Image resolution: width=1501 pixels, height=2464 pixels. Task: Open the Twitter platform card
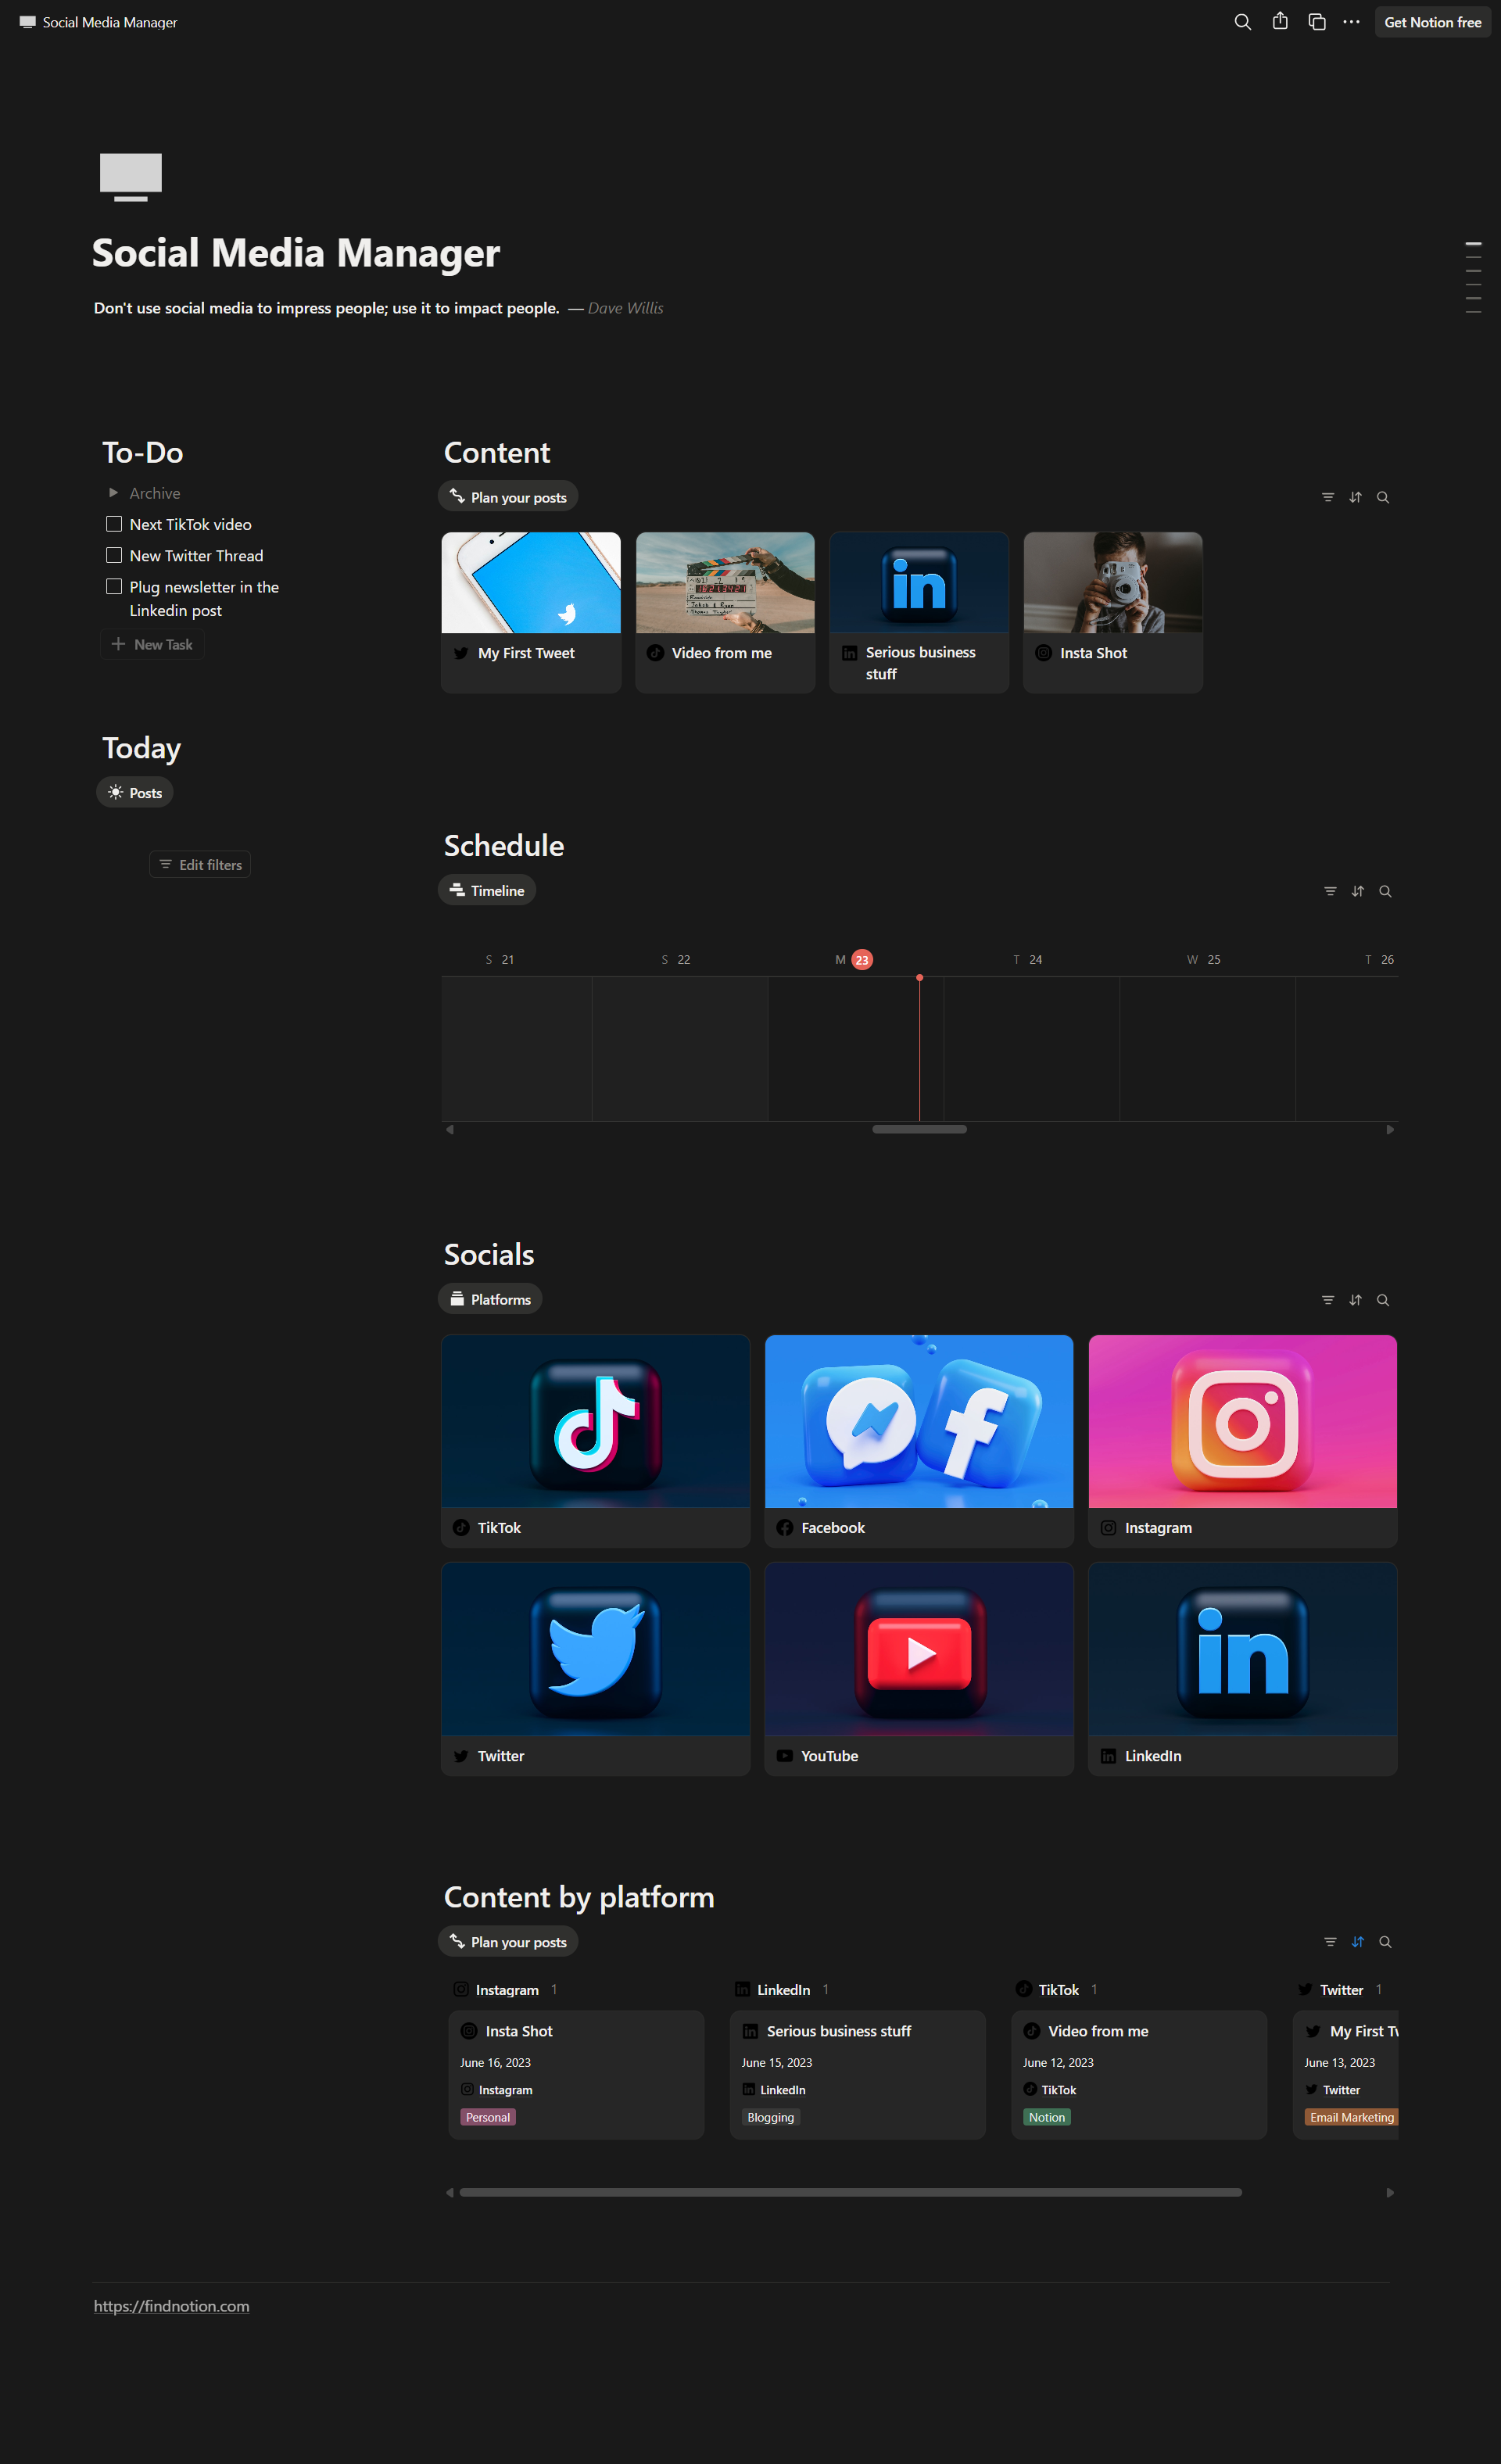tap(596, 1669)
